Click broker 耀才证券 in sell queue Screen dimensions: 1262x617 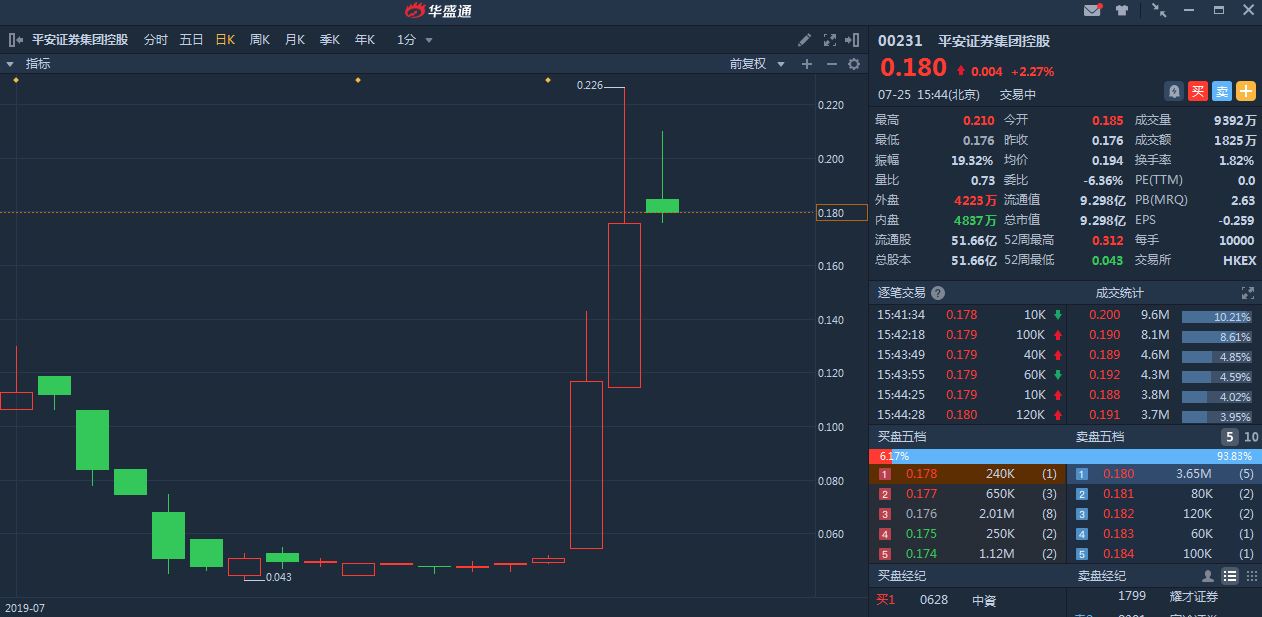[1194, 597]
